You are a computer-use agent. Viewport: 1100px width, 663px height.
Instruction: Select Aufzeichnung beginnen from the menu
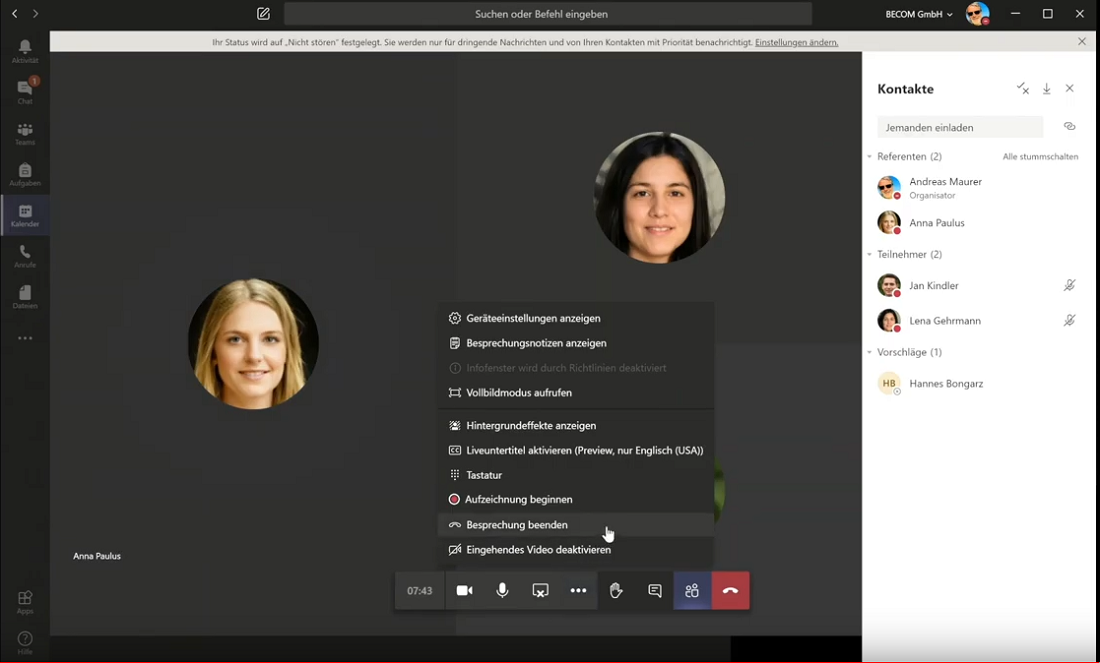coord(518,500)
